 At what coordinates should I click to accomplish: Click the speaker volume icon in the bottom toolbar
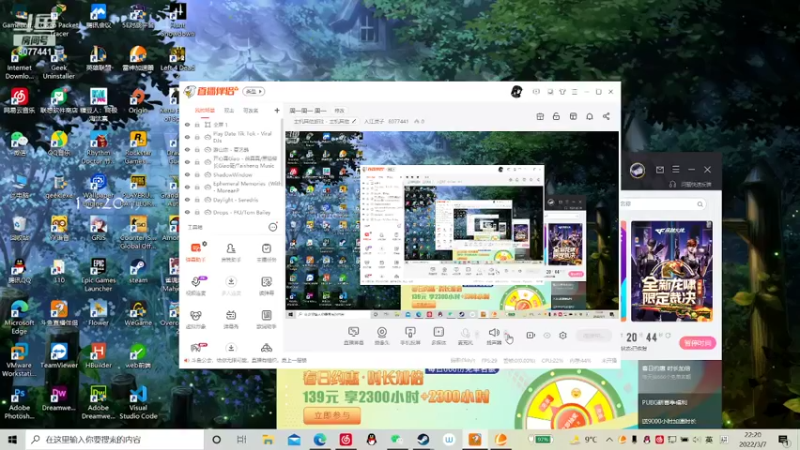coord(493,333)
